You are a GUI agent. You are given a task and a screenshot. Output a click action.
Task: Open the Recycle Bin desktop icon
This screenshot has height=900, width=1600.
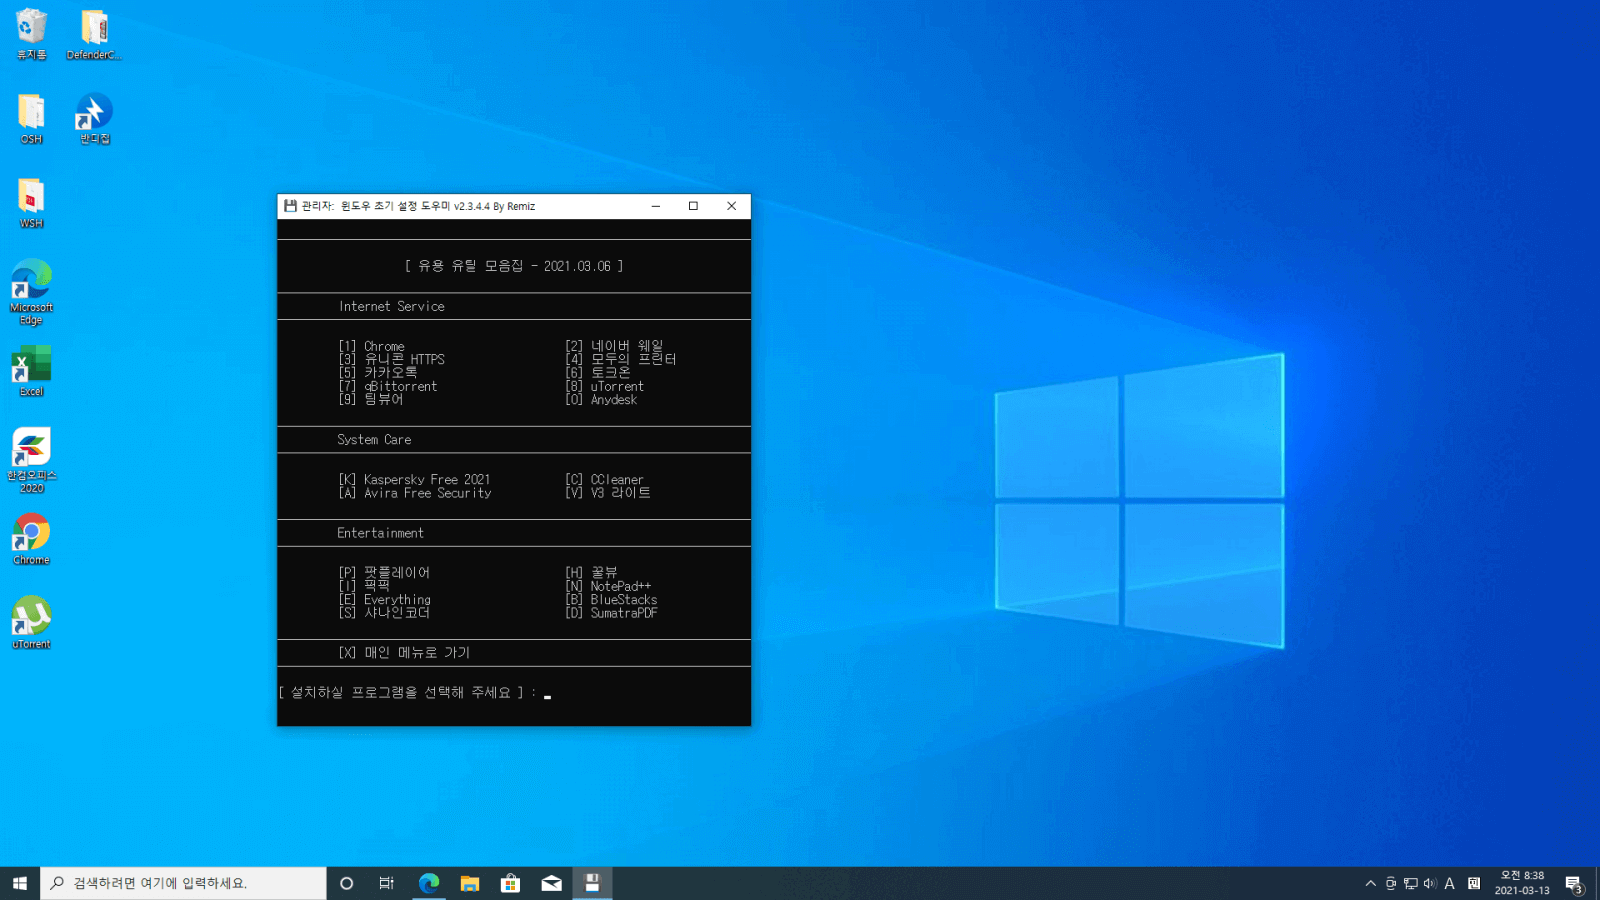[31, 34]
